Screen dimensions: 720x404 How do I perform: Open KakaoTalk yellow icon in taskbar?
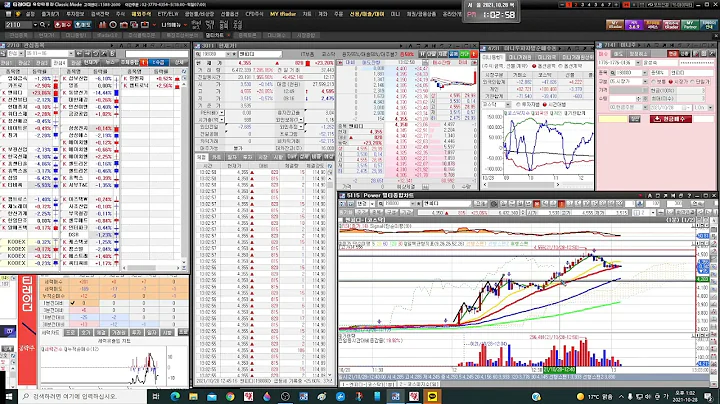pos(432,396)
